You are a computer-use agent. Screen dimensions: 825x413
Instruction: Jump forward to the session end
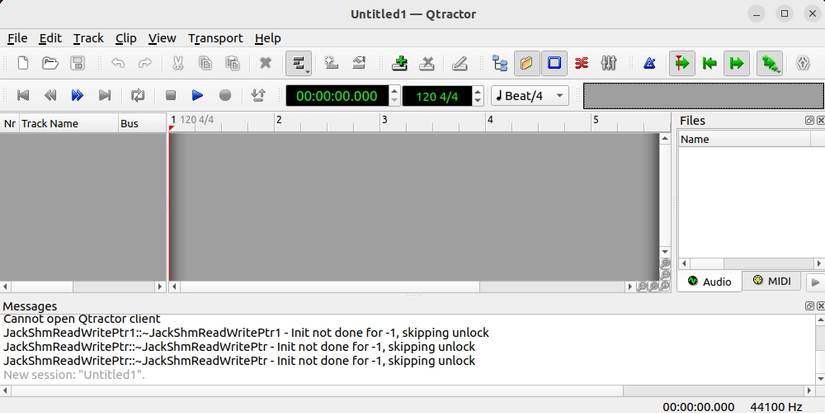pos(105,95)
